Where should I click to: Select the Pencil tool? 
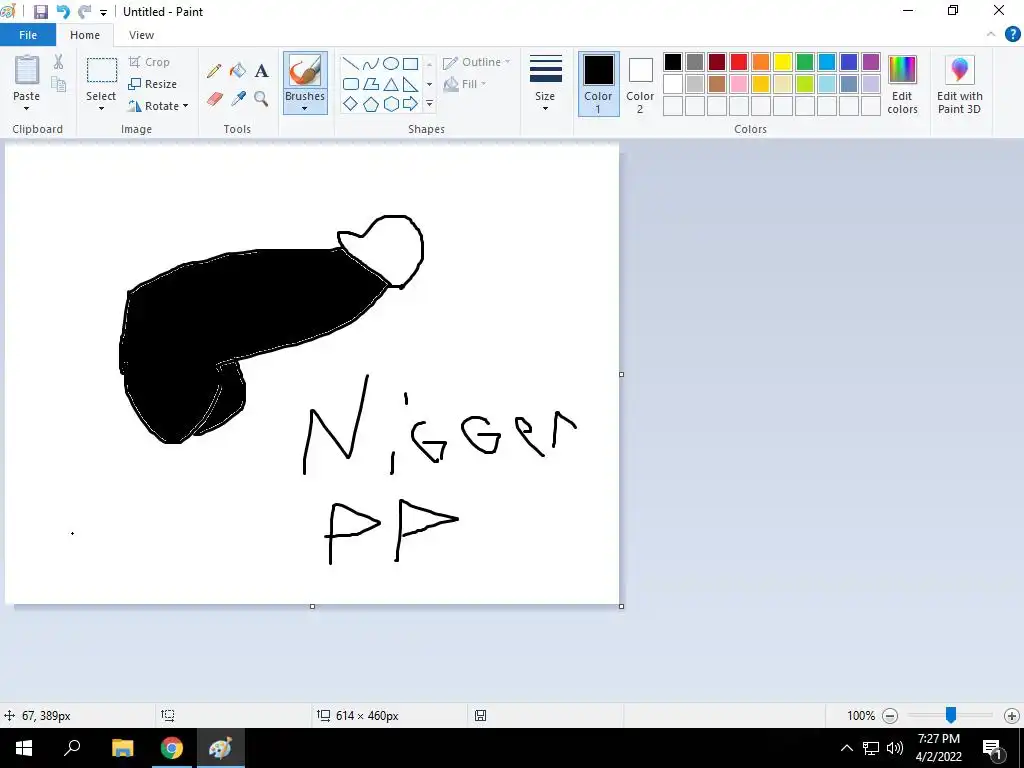coord(214,70)
